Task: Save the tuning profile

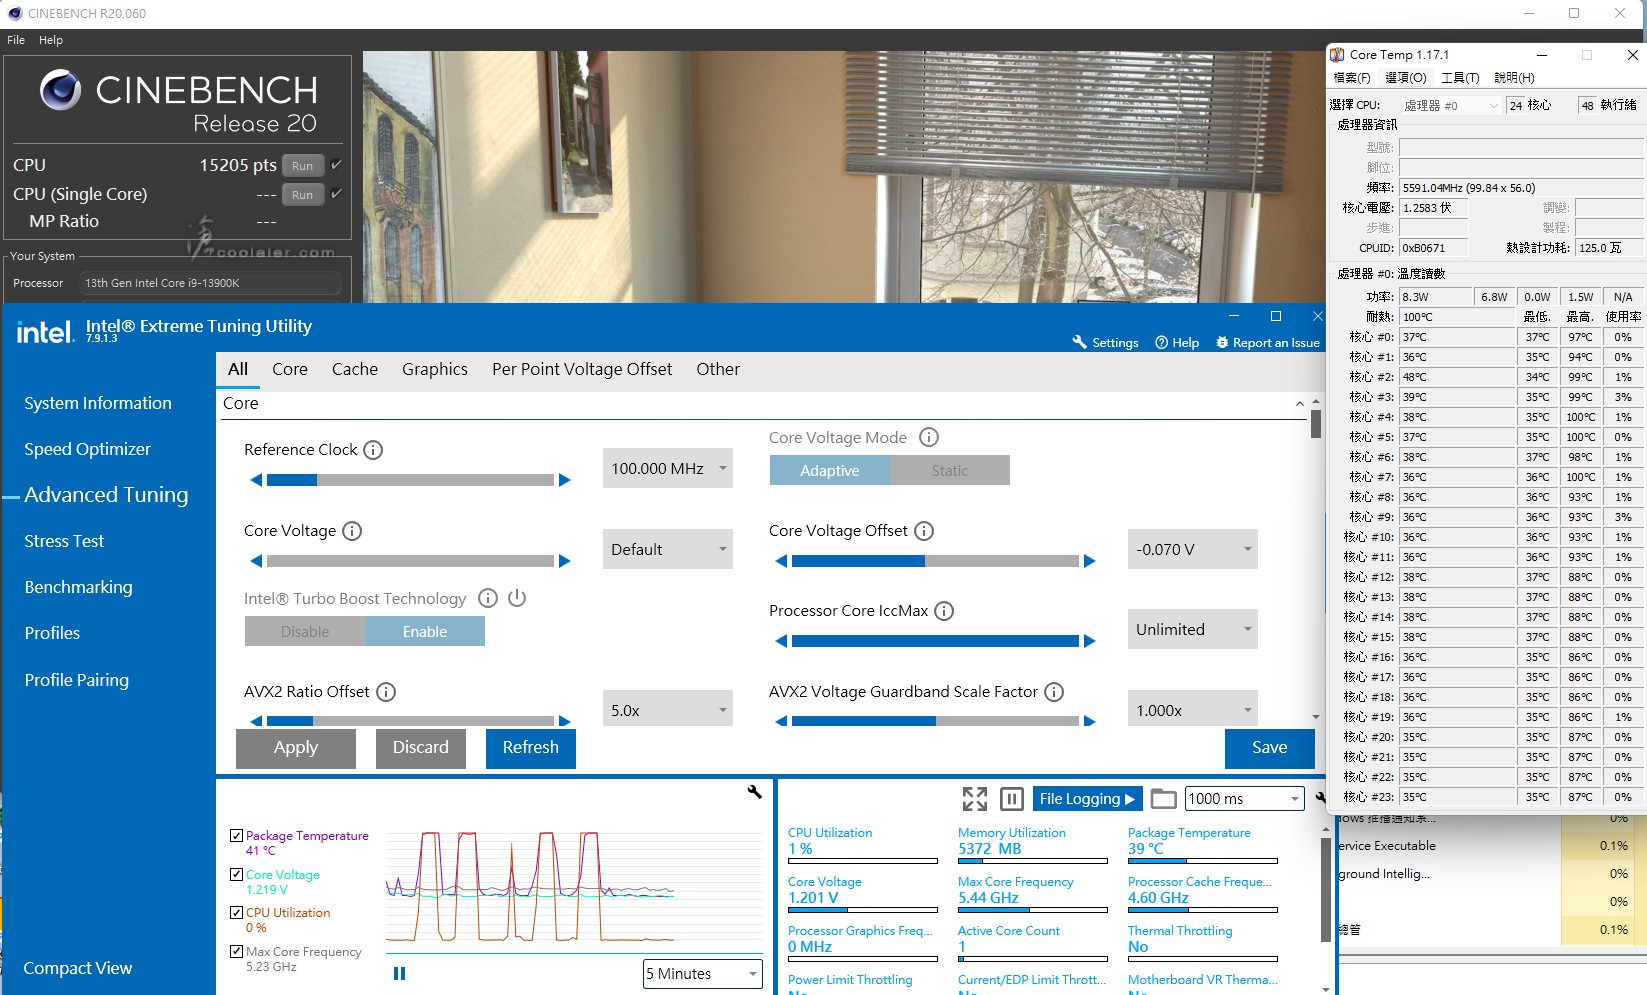Action: point(1270,747)
